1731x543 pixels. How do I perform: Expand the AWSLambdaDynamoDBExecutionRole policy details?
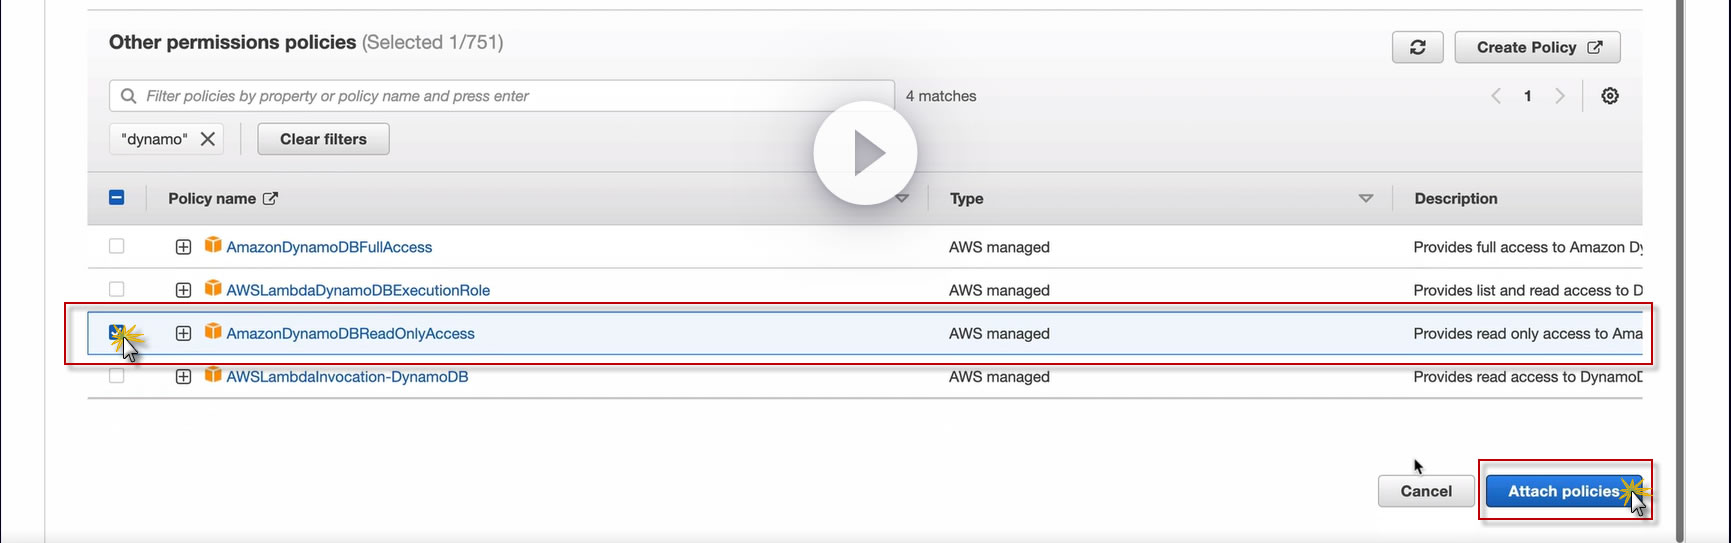(183, 290)
